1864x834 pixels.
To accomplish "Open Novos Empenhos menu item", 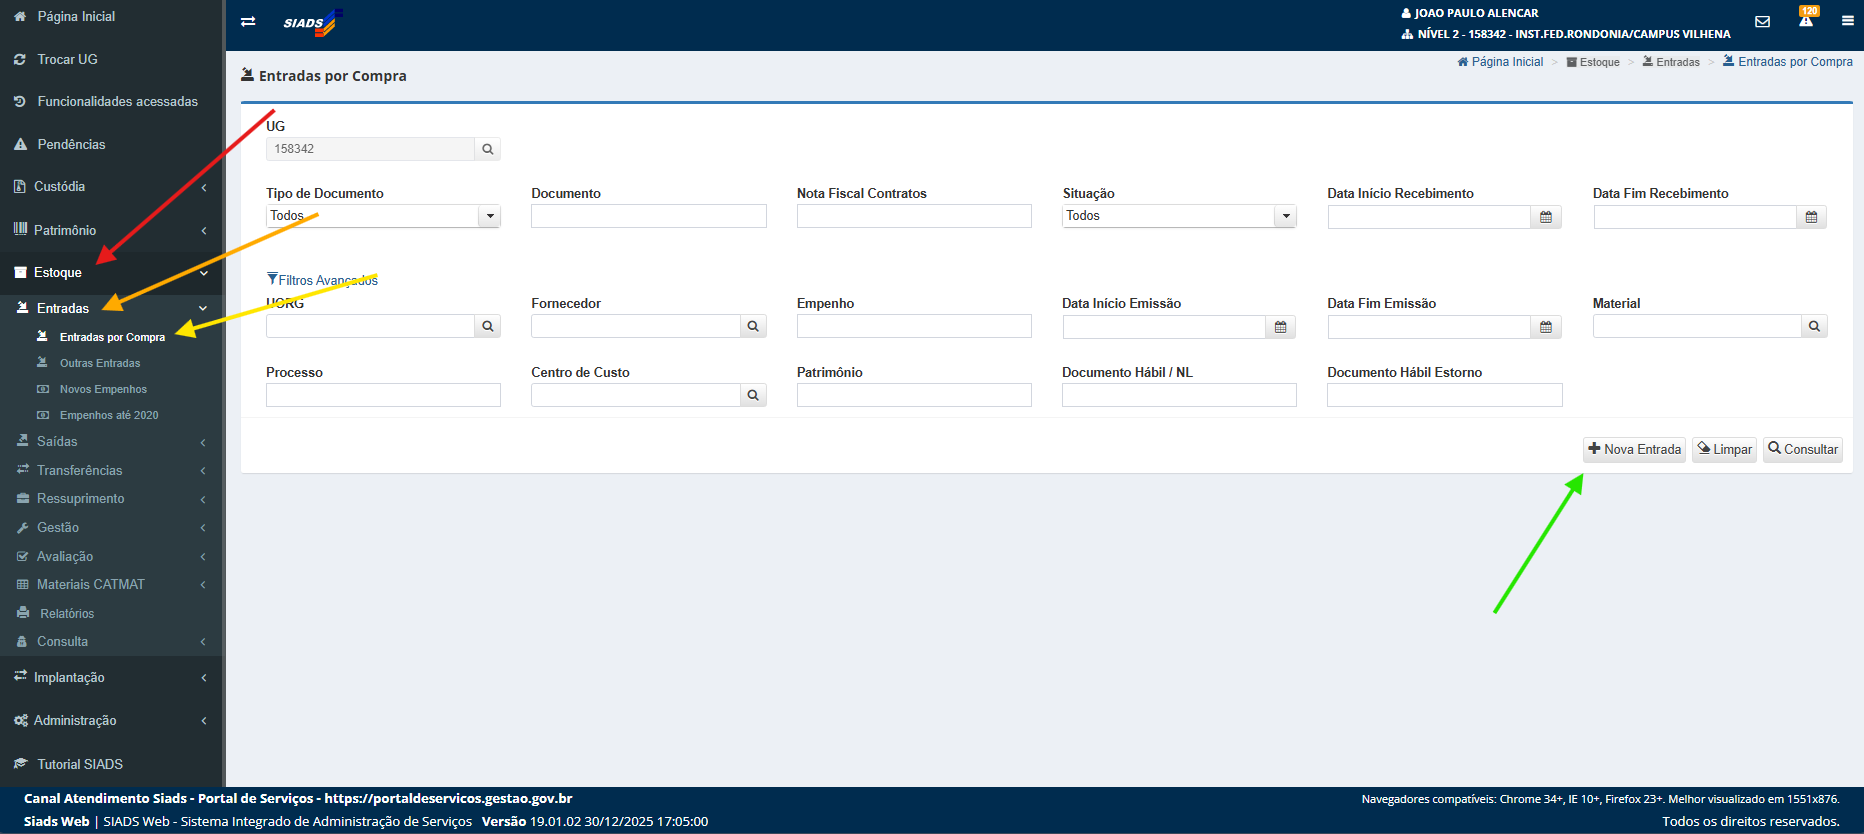I will 103,389.
